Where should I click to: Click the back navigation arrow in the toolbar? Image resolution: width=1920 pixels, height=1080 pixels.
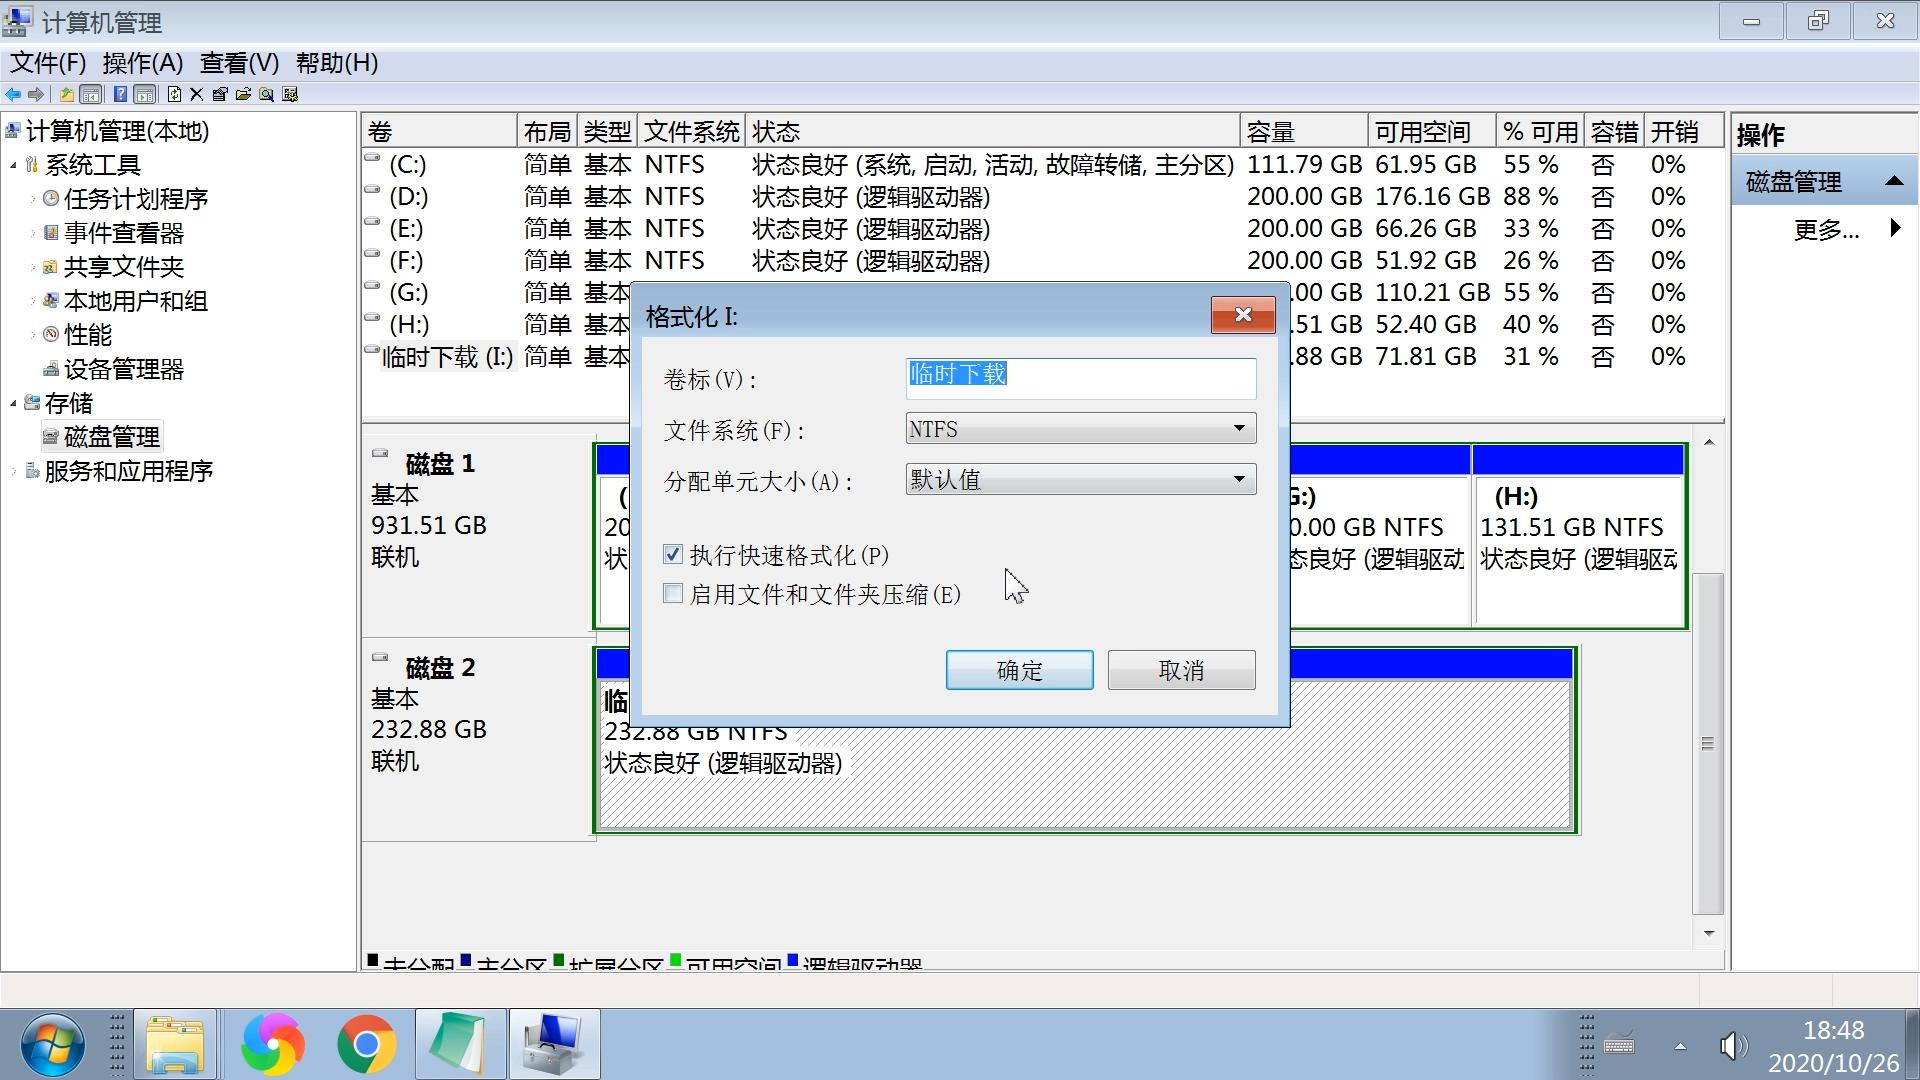click(13, 94)
